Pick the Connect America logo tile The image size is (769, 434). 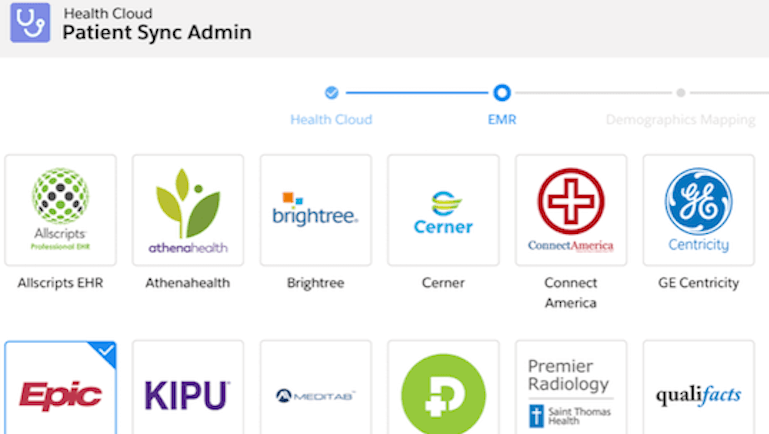[571, 210]
